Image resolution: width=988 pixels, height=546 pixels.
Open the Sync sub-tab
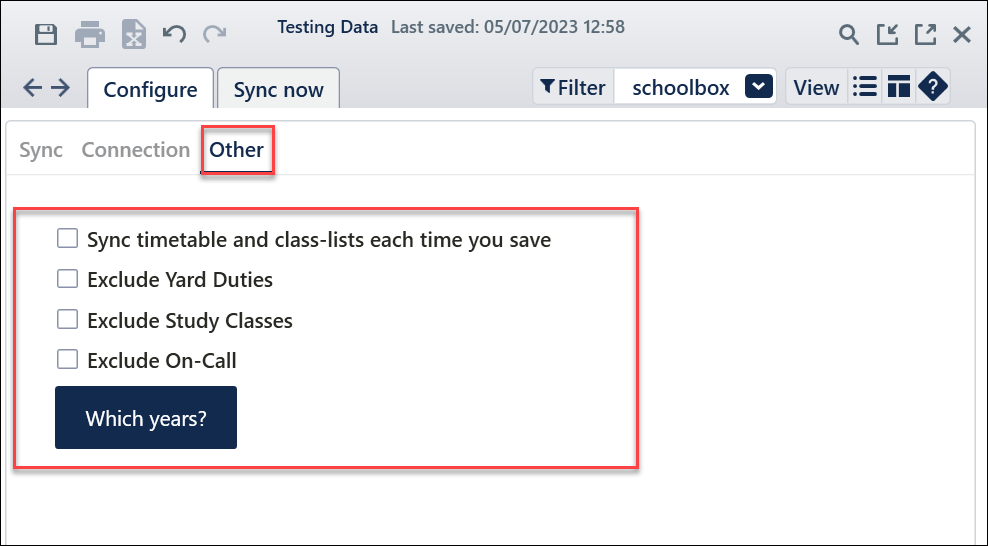[41, 150]
